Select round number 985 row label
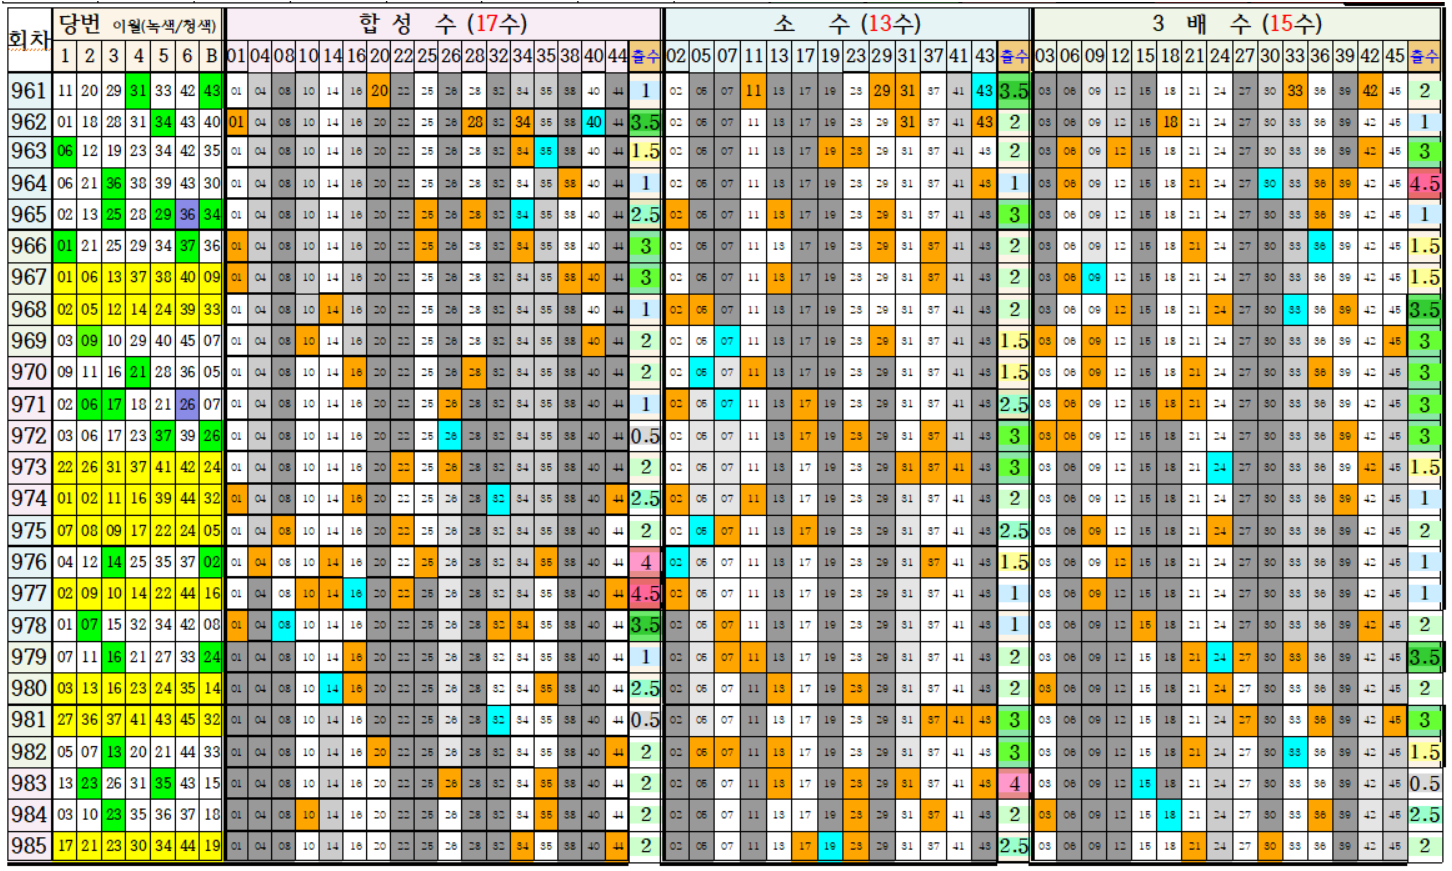The width and height of the screenshot is (1452, 871). coord(29,846)
